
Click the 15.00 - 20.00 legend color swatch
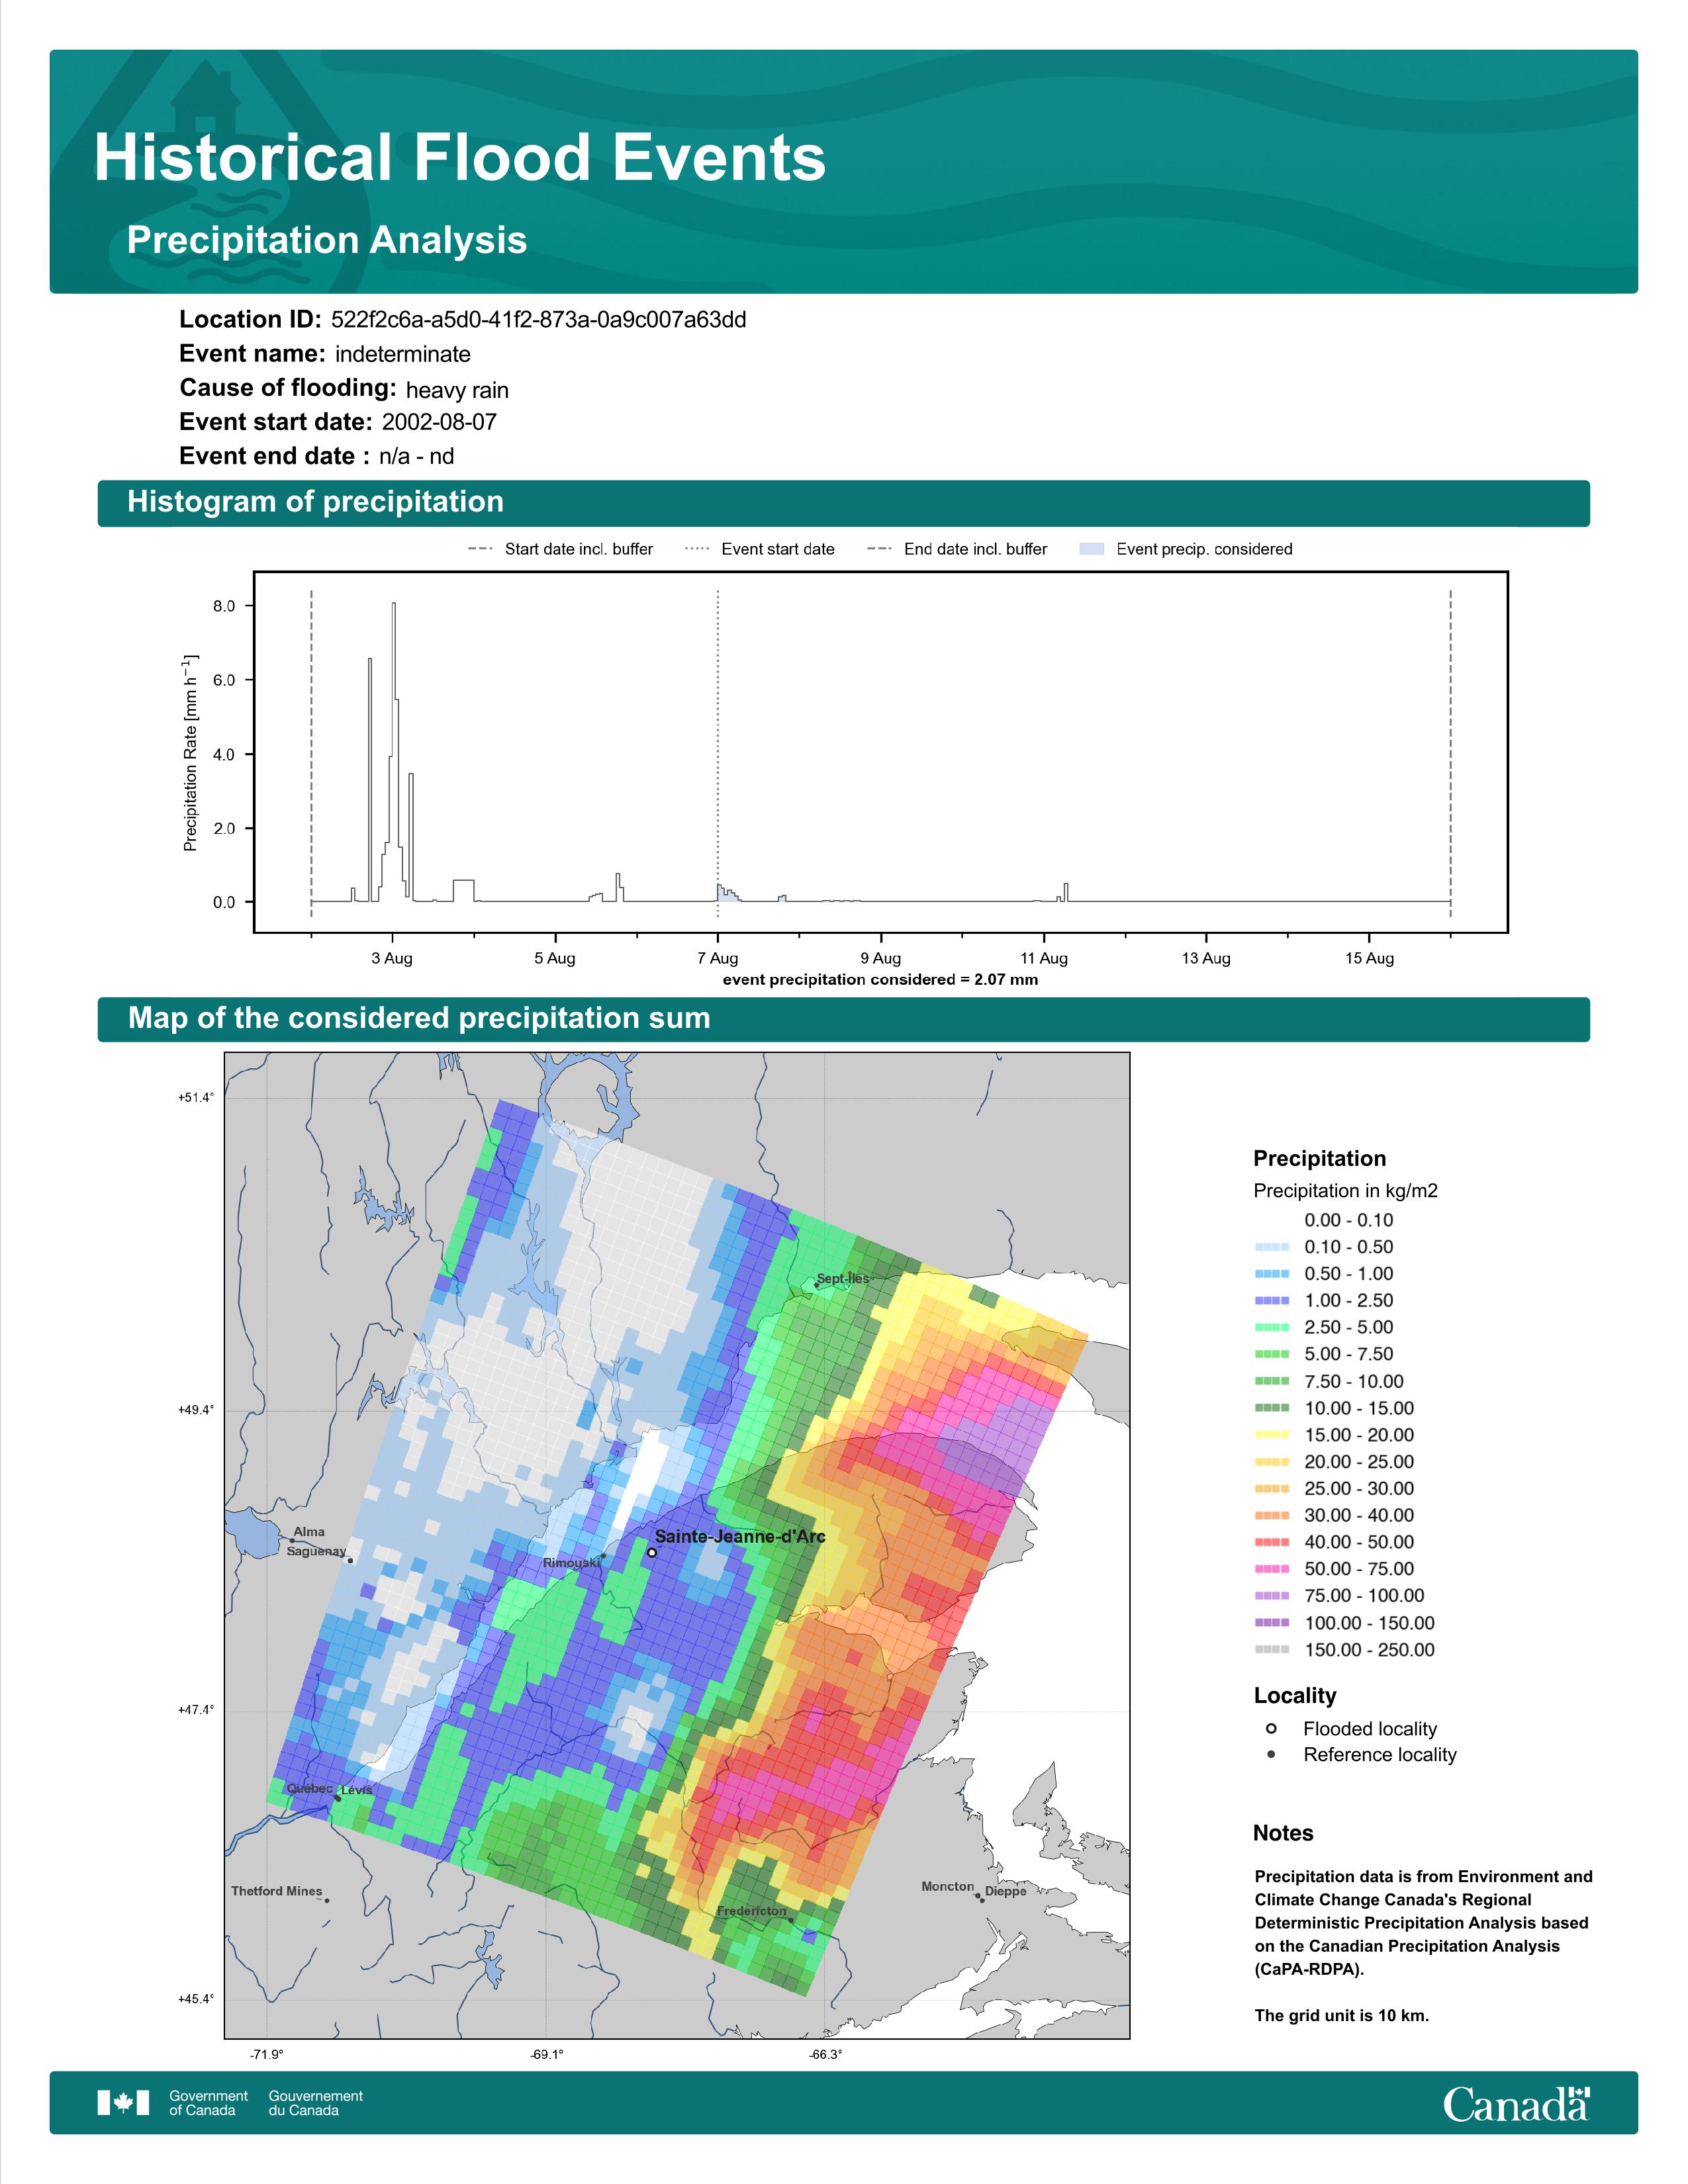(x=1272, y=1435)
